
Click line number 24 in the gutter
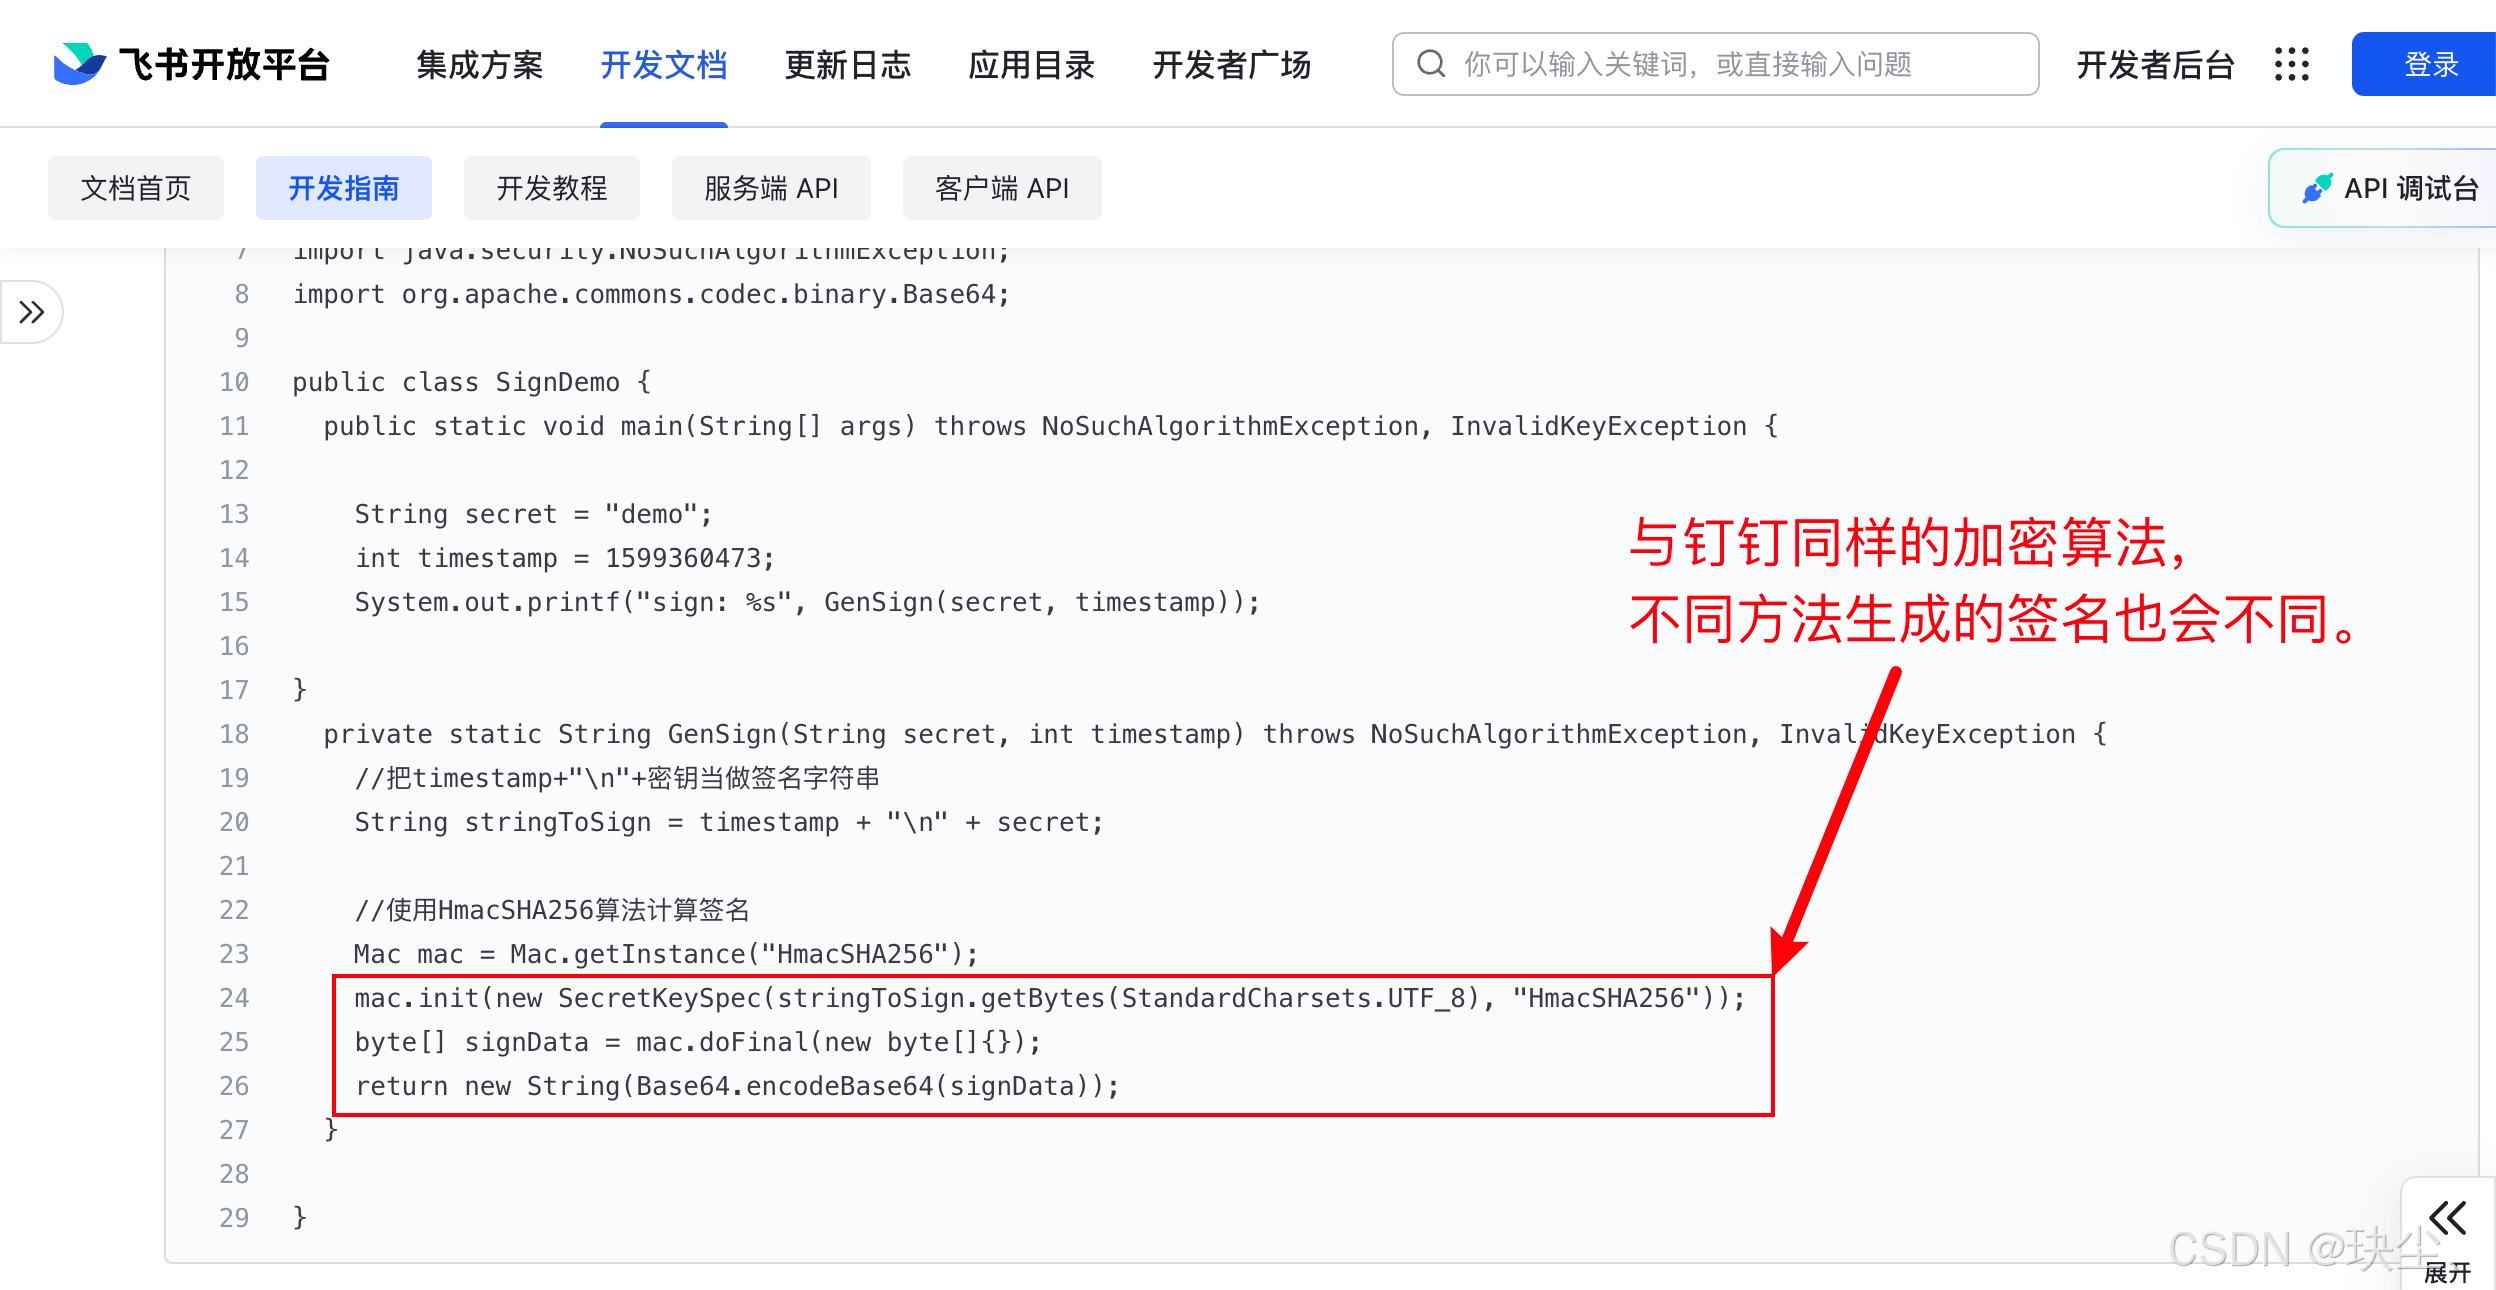[234, 998]
